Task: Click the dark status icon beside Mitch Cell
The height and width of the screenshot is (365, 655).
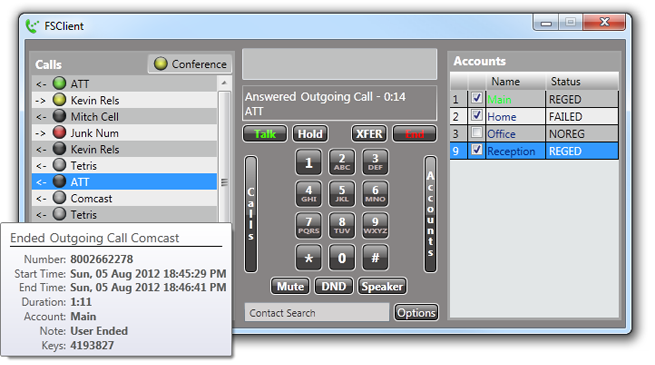Action: coord(60,116)
